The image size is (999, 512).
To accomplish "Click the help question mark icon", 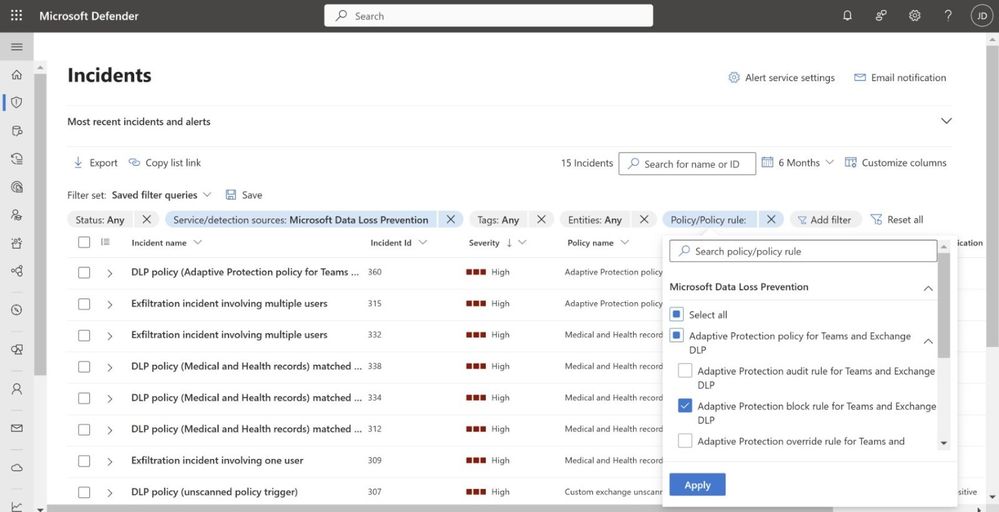I will [x=947, y=16].
